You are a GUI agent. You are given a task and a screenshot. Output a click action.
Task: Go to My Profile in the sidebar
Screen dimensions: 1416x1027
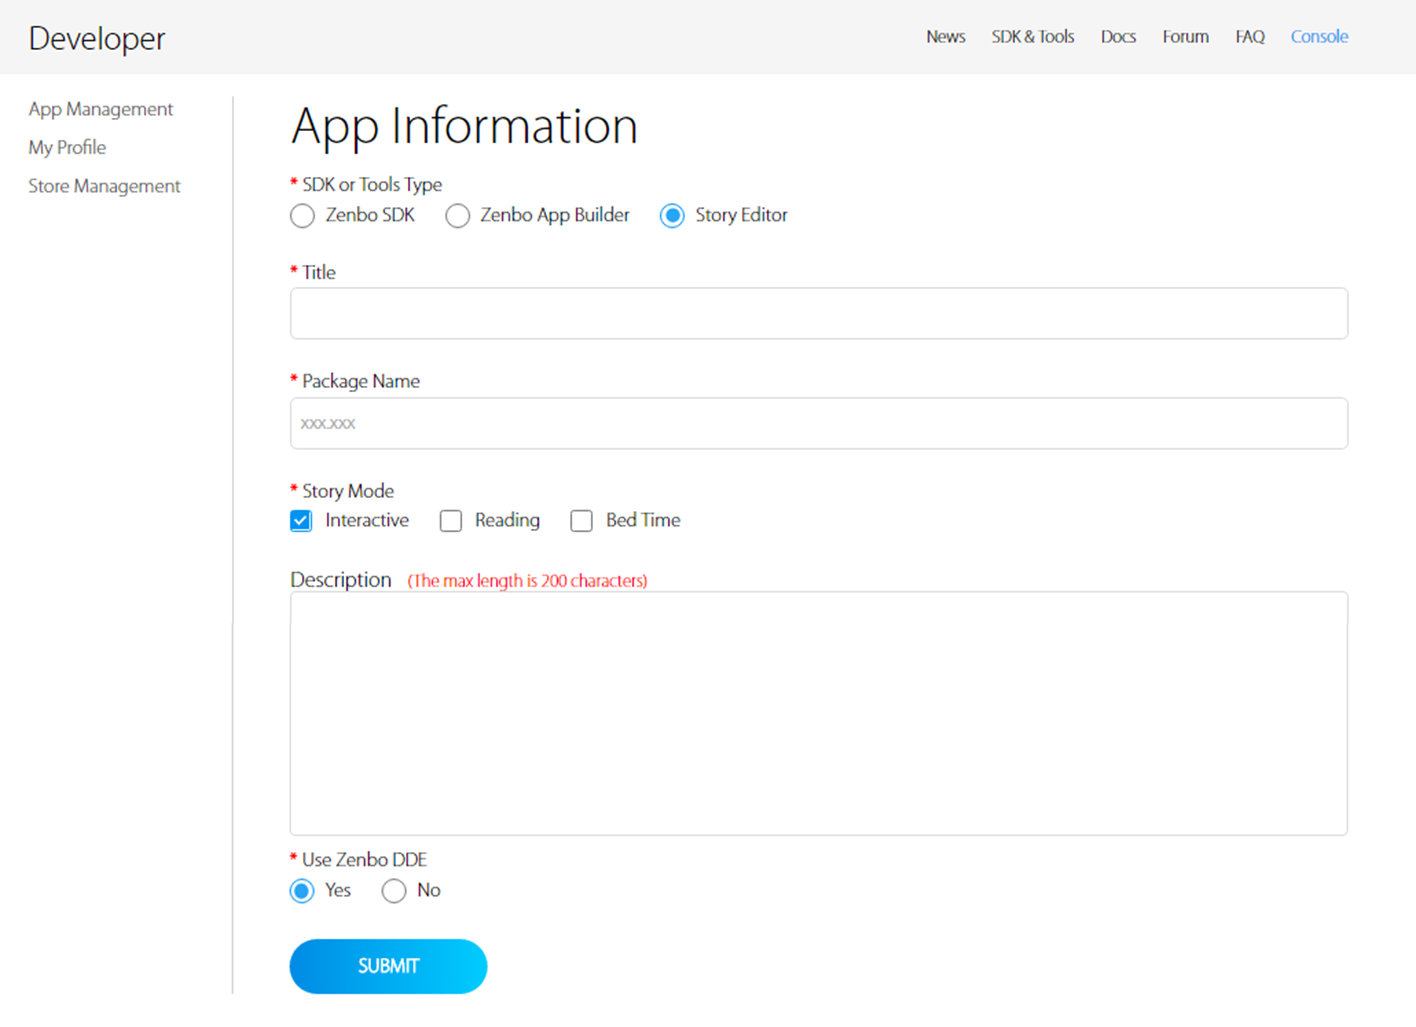click(x=67, y=148)
